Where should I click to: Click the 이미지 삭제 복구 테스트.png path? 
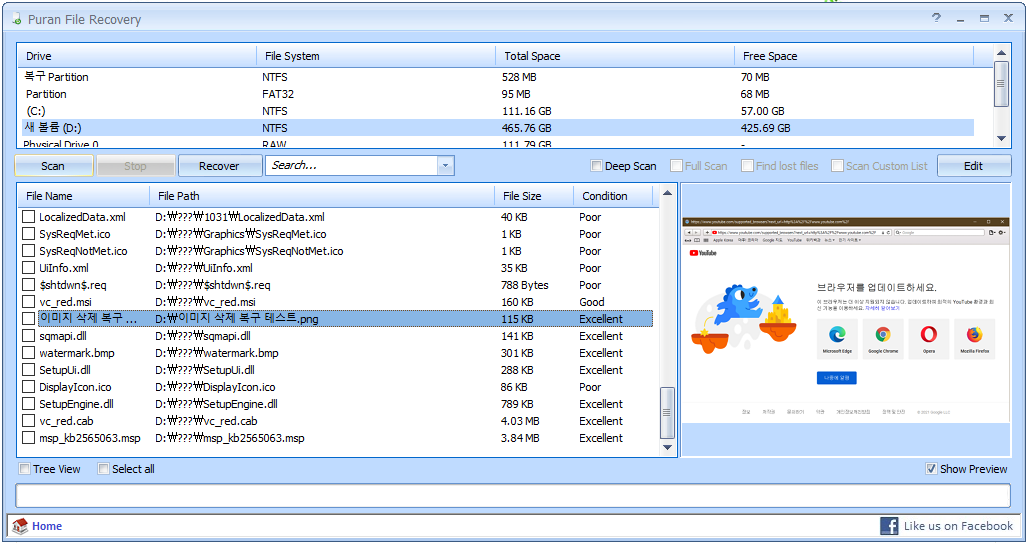(x=236, y=319)
